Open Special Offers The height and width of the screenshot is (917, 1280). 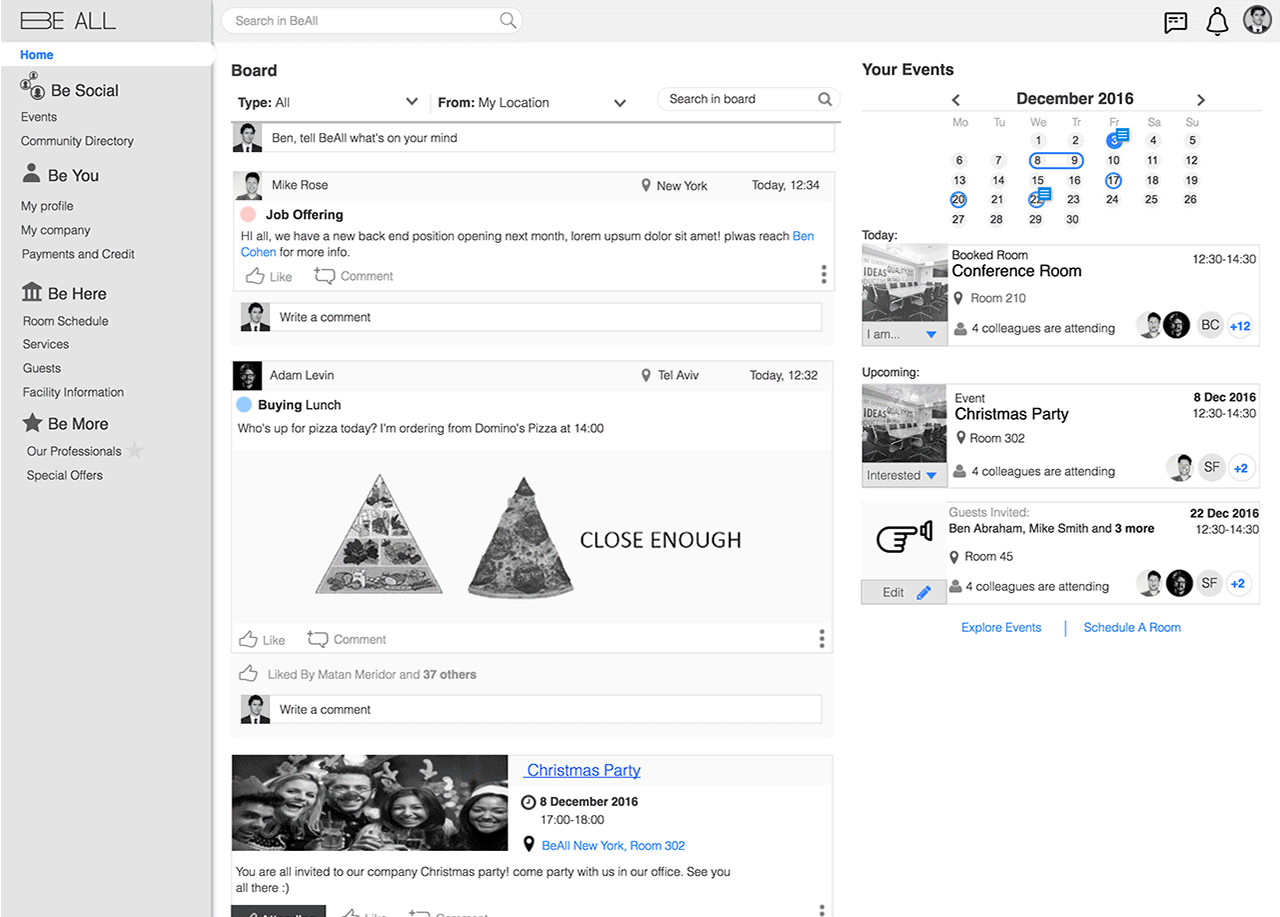[65, 475]
